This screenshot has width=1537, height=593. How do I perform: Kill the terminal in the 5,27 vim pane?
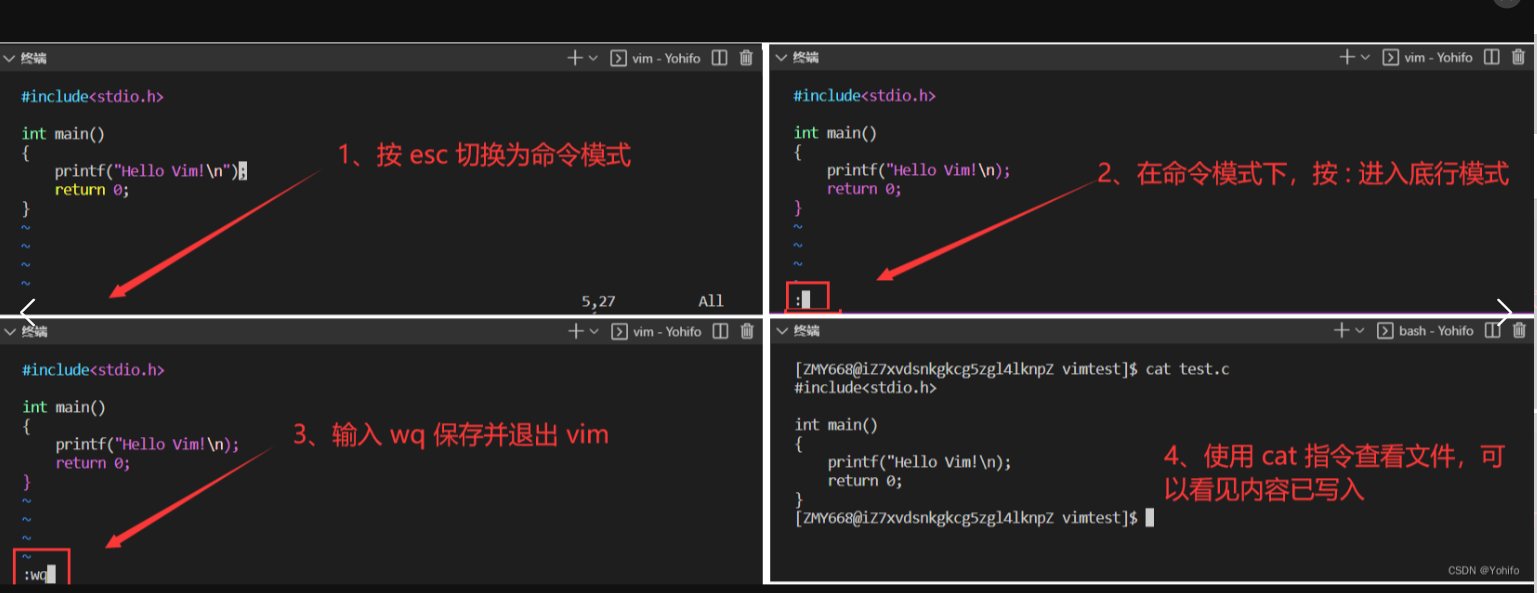point(746,58)
